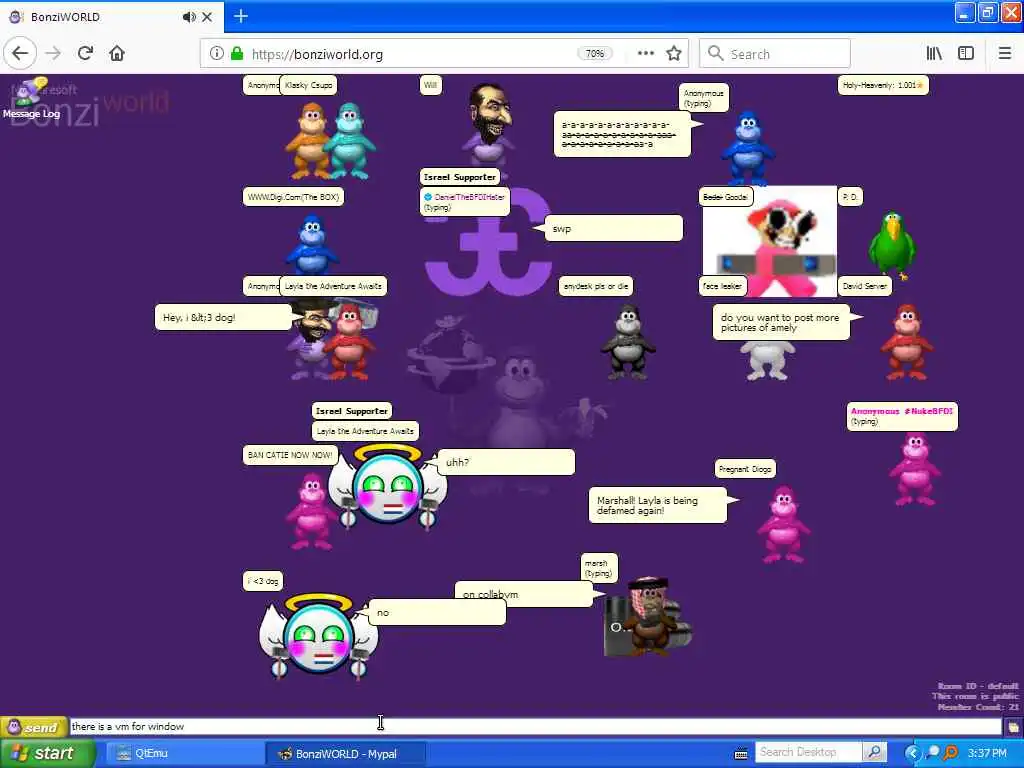This screenshot has height=768, width=1024.
Task: Focus the Search Desktop field
Action: tap(808, 752)
